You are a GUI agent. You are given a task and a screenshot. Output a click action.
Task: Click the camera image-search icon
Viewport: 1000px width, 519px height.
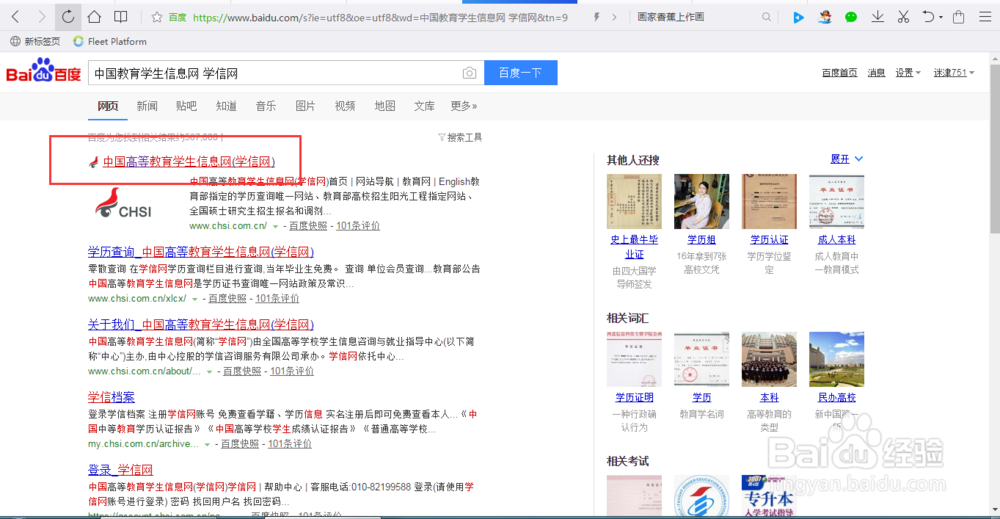coord(469,73)
